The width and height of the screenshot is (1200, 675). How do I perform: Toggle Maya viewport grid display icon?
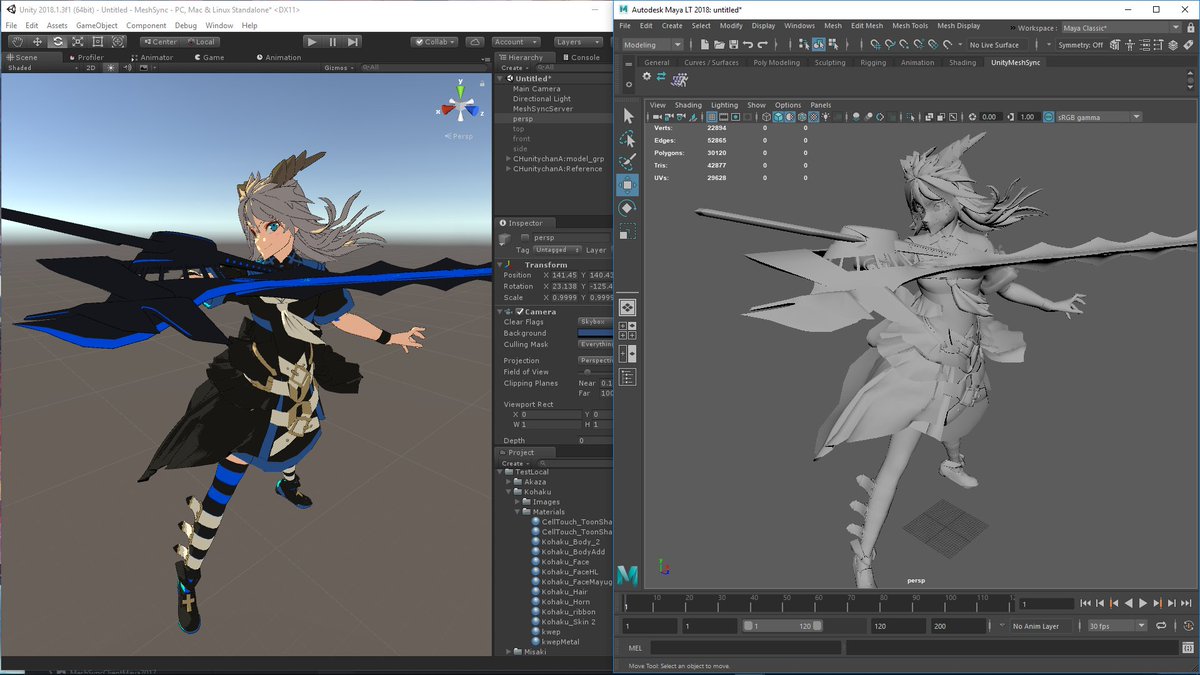[x=711, y=117]
